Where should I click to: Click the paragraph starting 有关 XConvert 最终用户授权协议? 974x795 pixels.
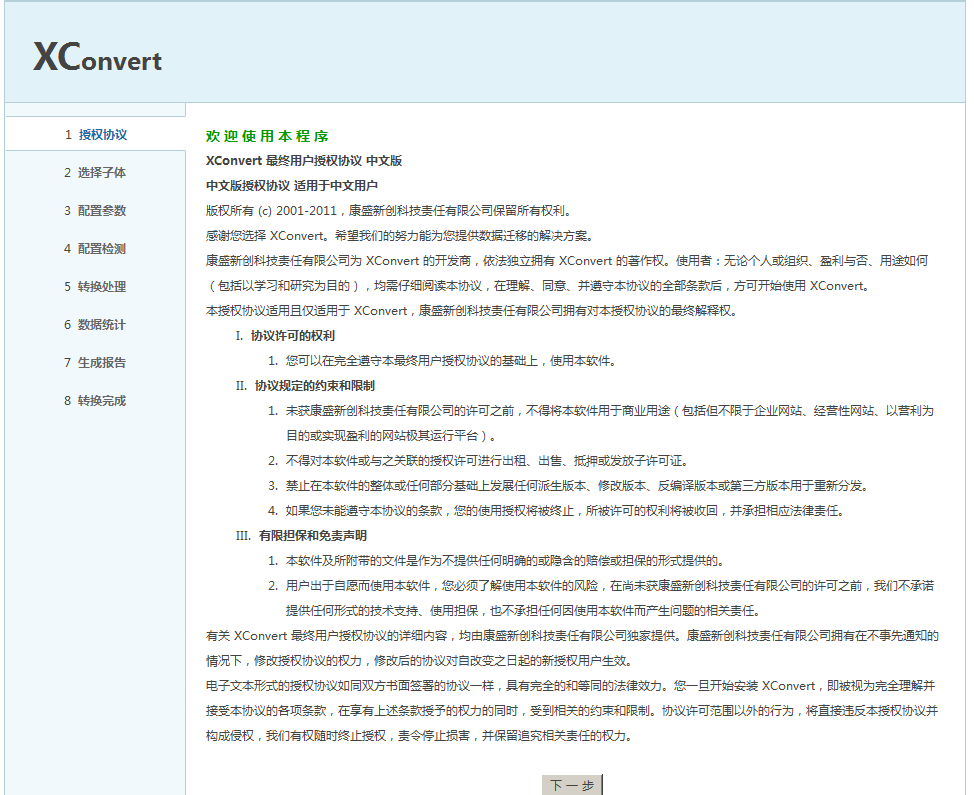click(x=572, y=648)
